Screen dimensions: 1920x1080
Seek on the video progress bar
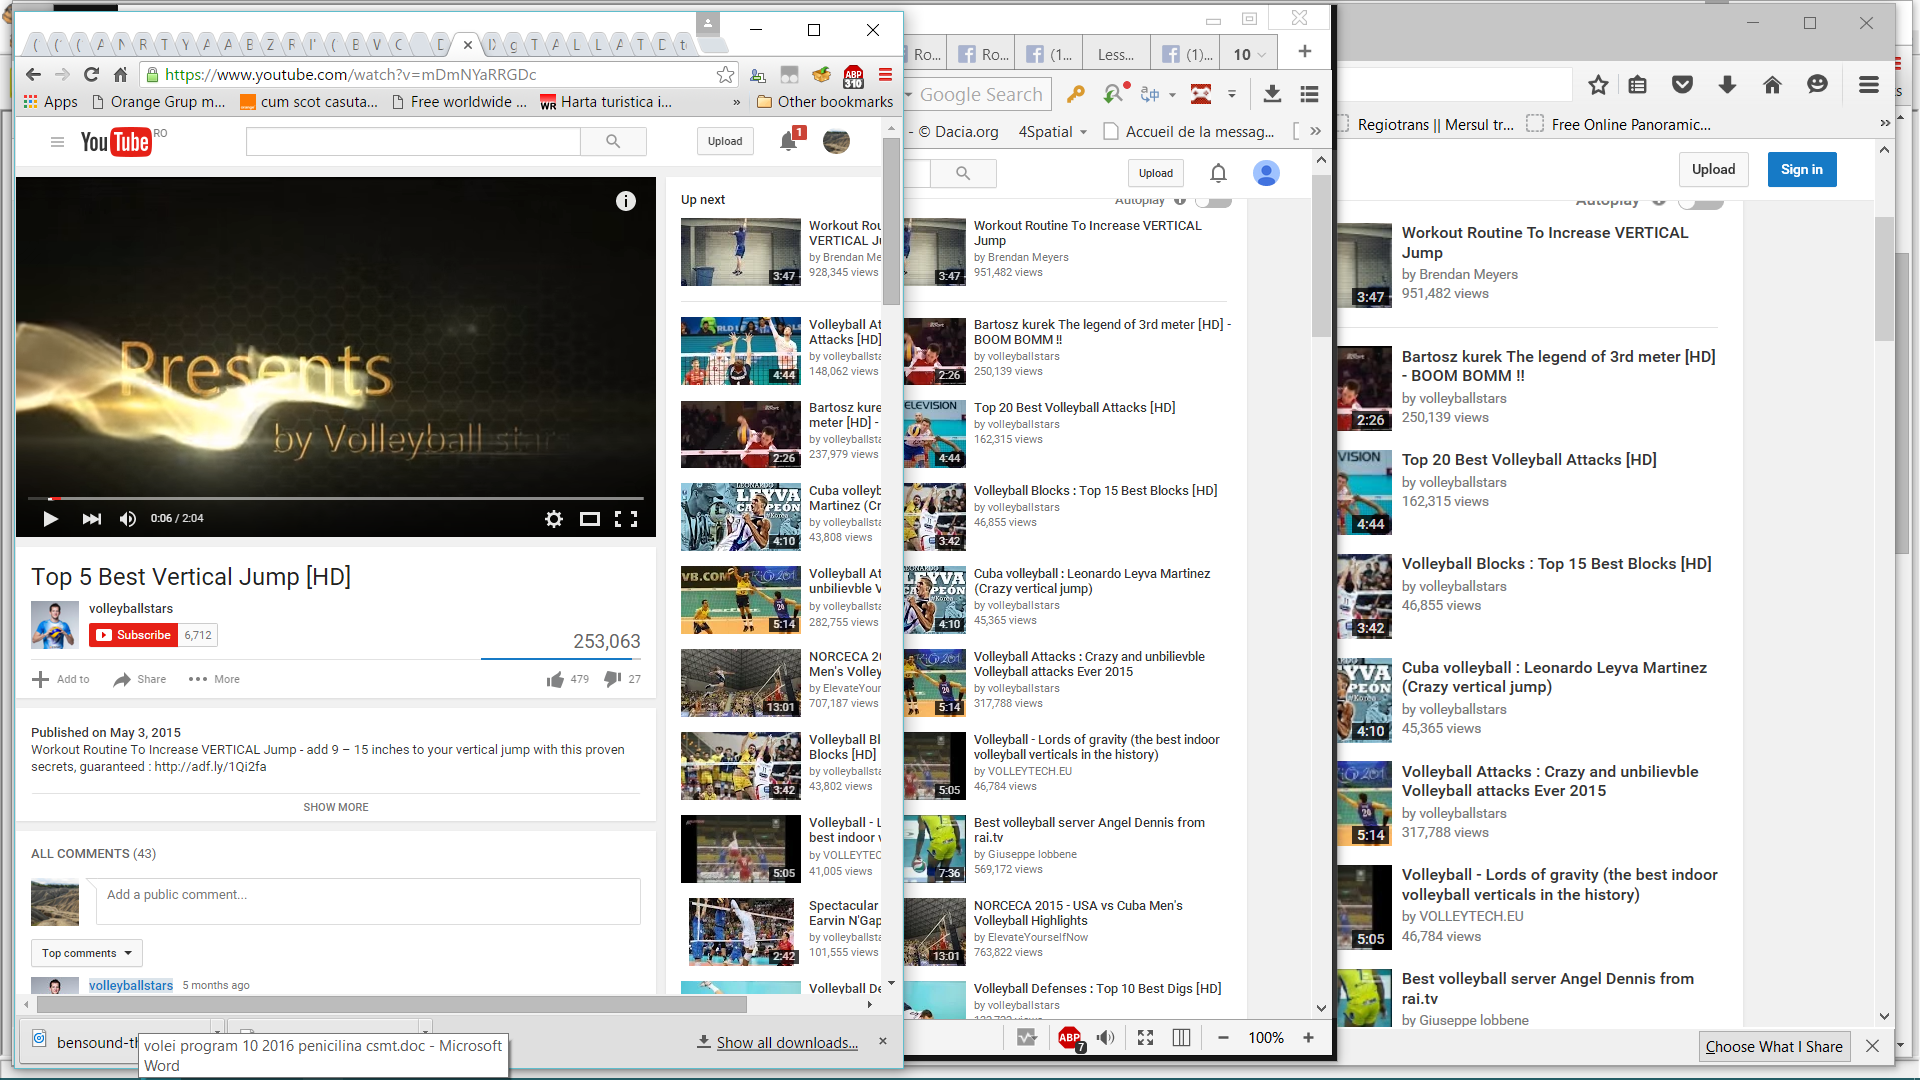(335, 498)
